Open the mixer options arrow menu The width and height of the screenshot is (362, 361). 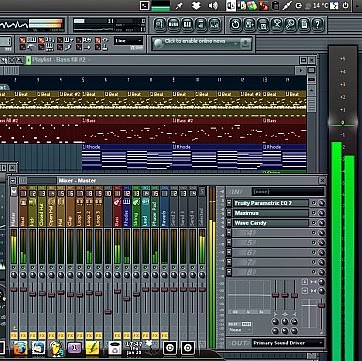(13, 181)
